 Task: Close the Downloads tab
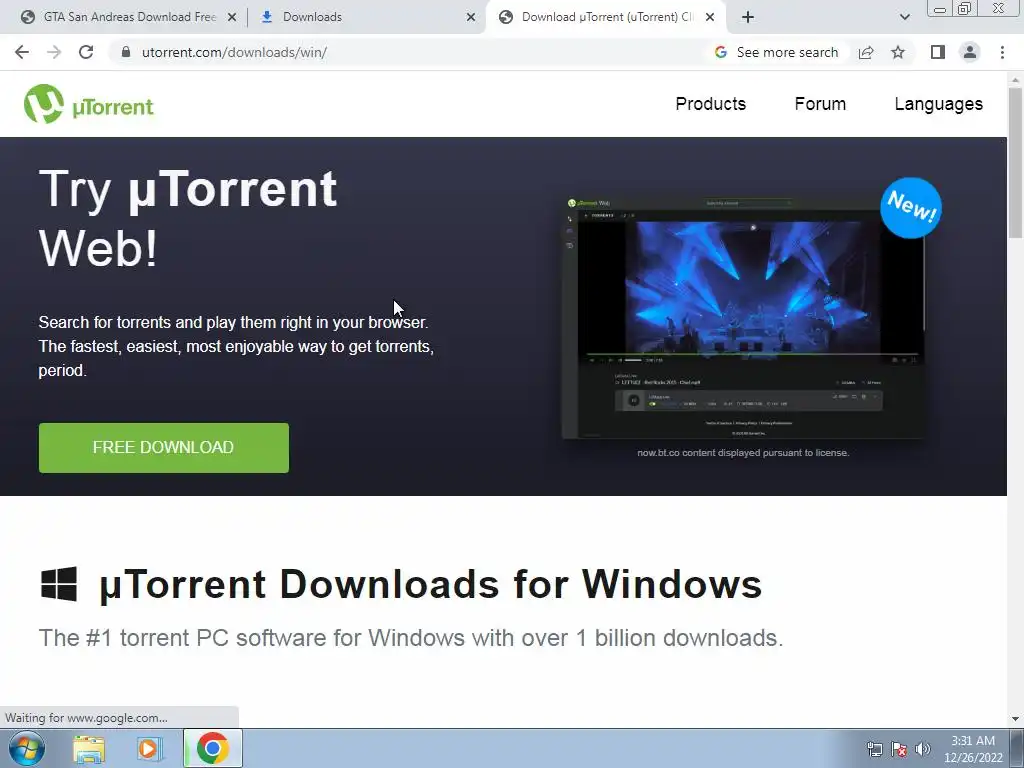point(471,17)
